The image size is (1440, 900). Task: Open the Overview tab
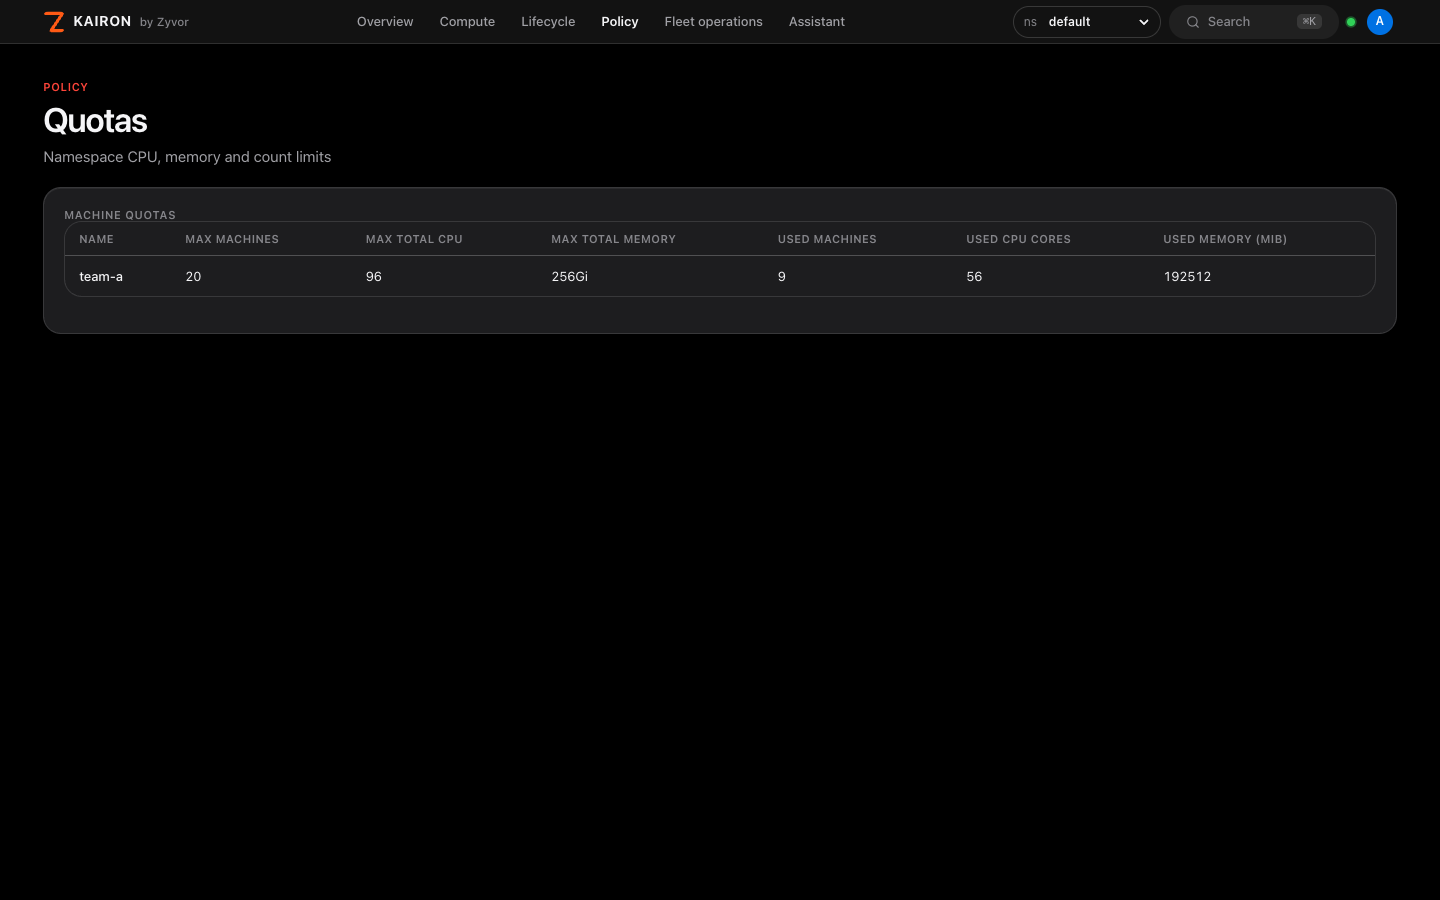[x=385, y=22]
